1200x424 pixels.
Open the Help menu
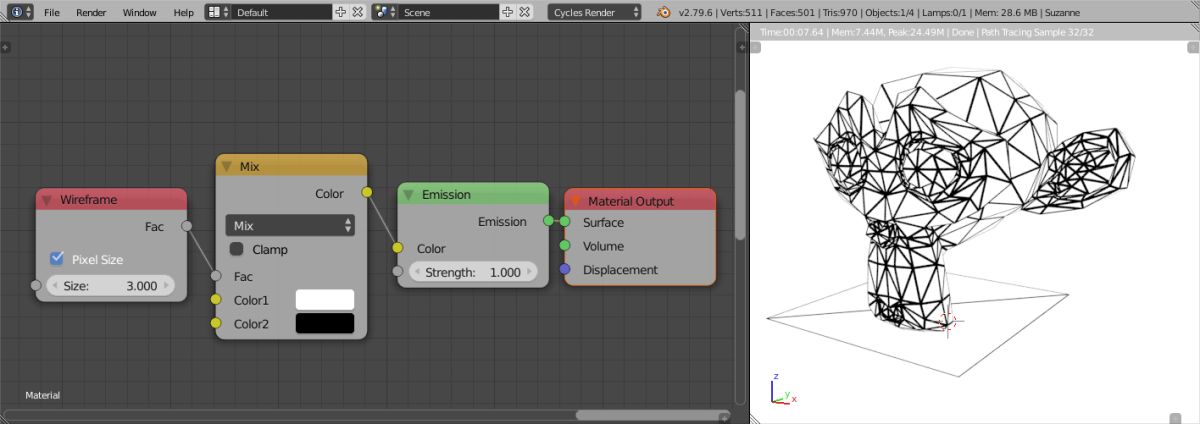pyautogui.click(x=183, y=13)
